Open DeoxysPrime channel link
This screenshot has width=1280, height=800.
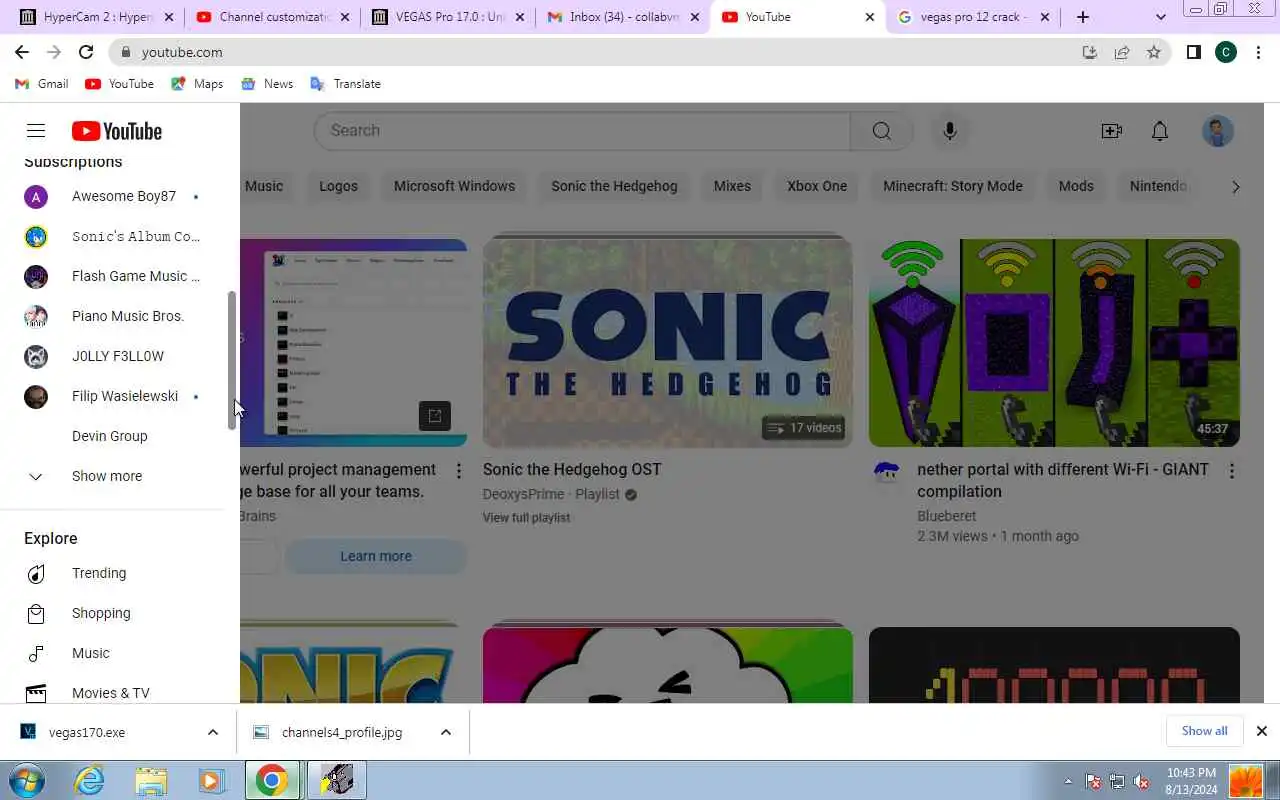point(524,494)
